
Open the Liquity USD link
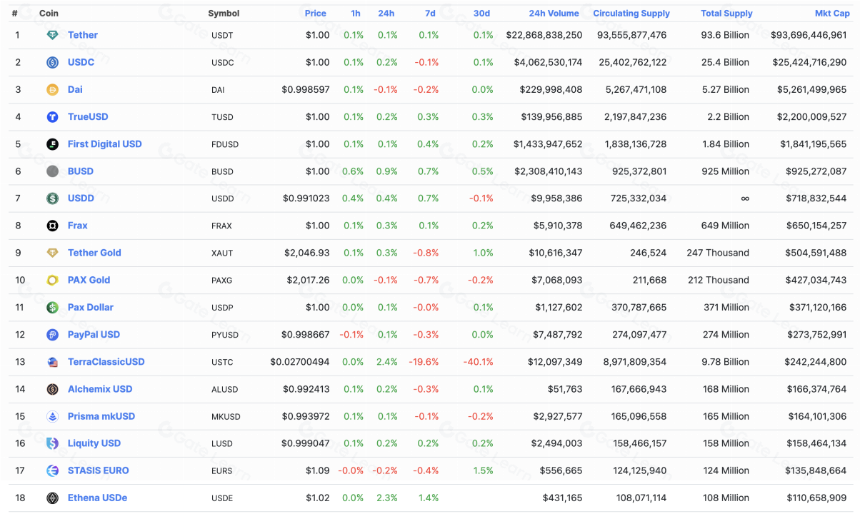pos(94,443)
